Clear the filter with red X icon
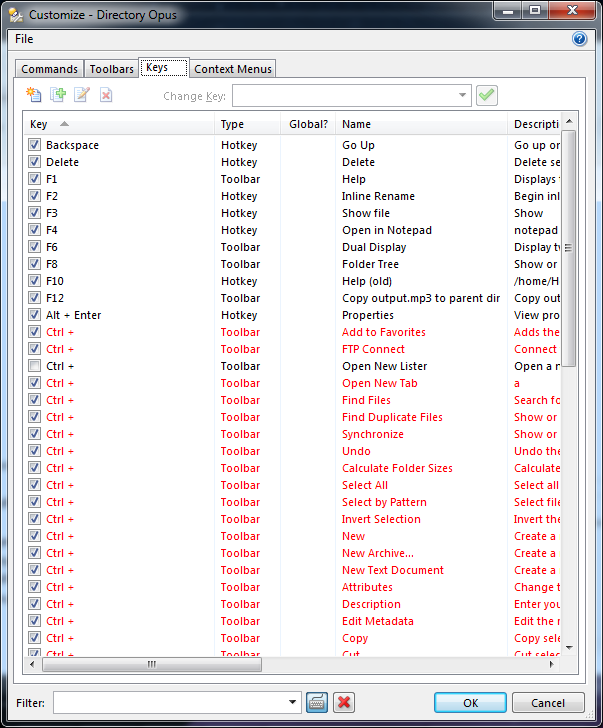Viewport: 603px width, 728px height. coord(344,702)
